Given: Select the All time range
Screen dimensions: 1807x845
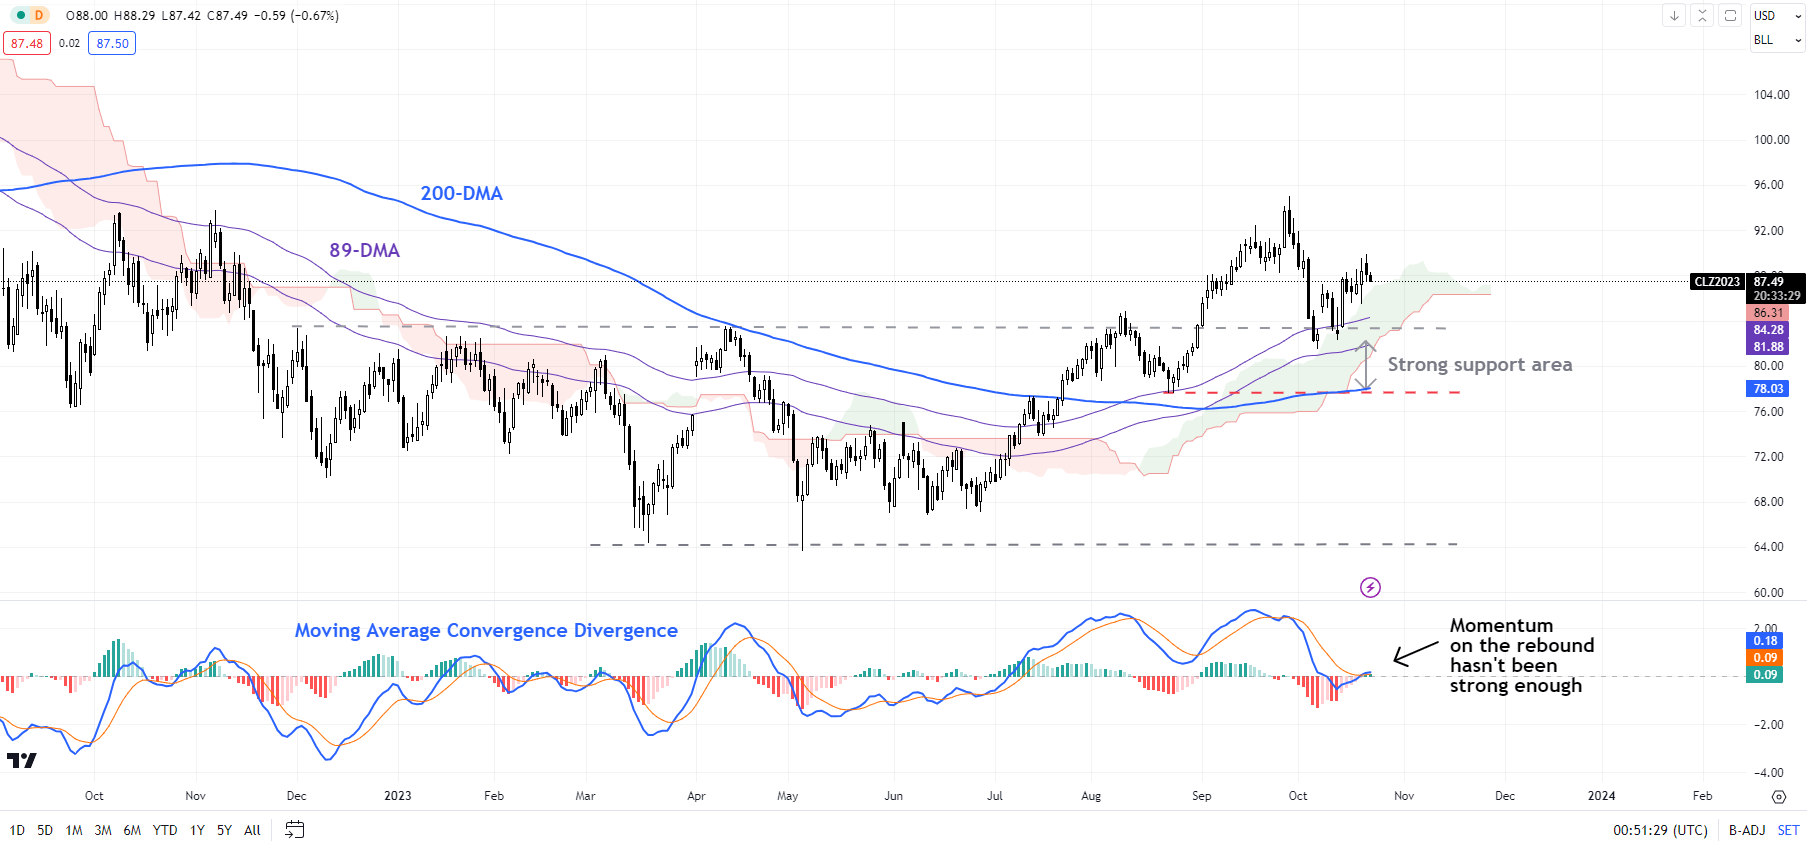Looking at the screenshot, I should click(252, 830).
